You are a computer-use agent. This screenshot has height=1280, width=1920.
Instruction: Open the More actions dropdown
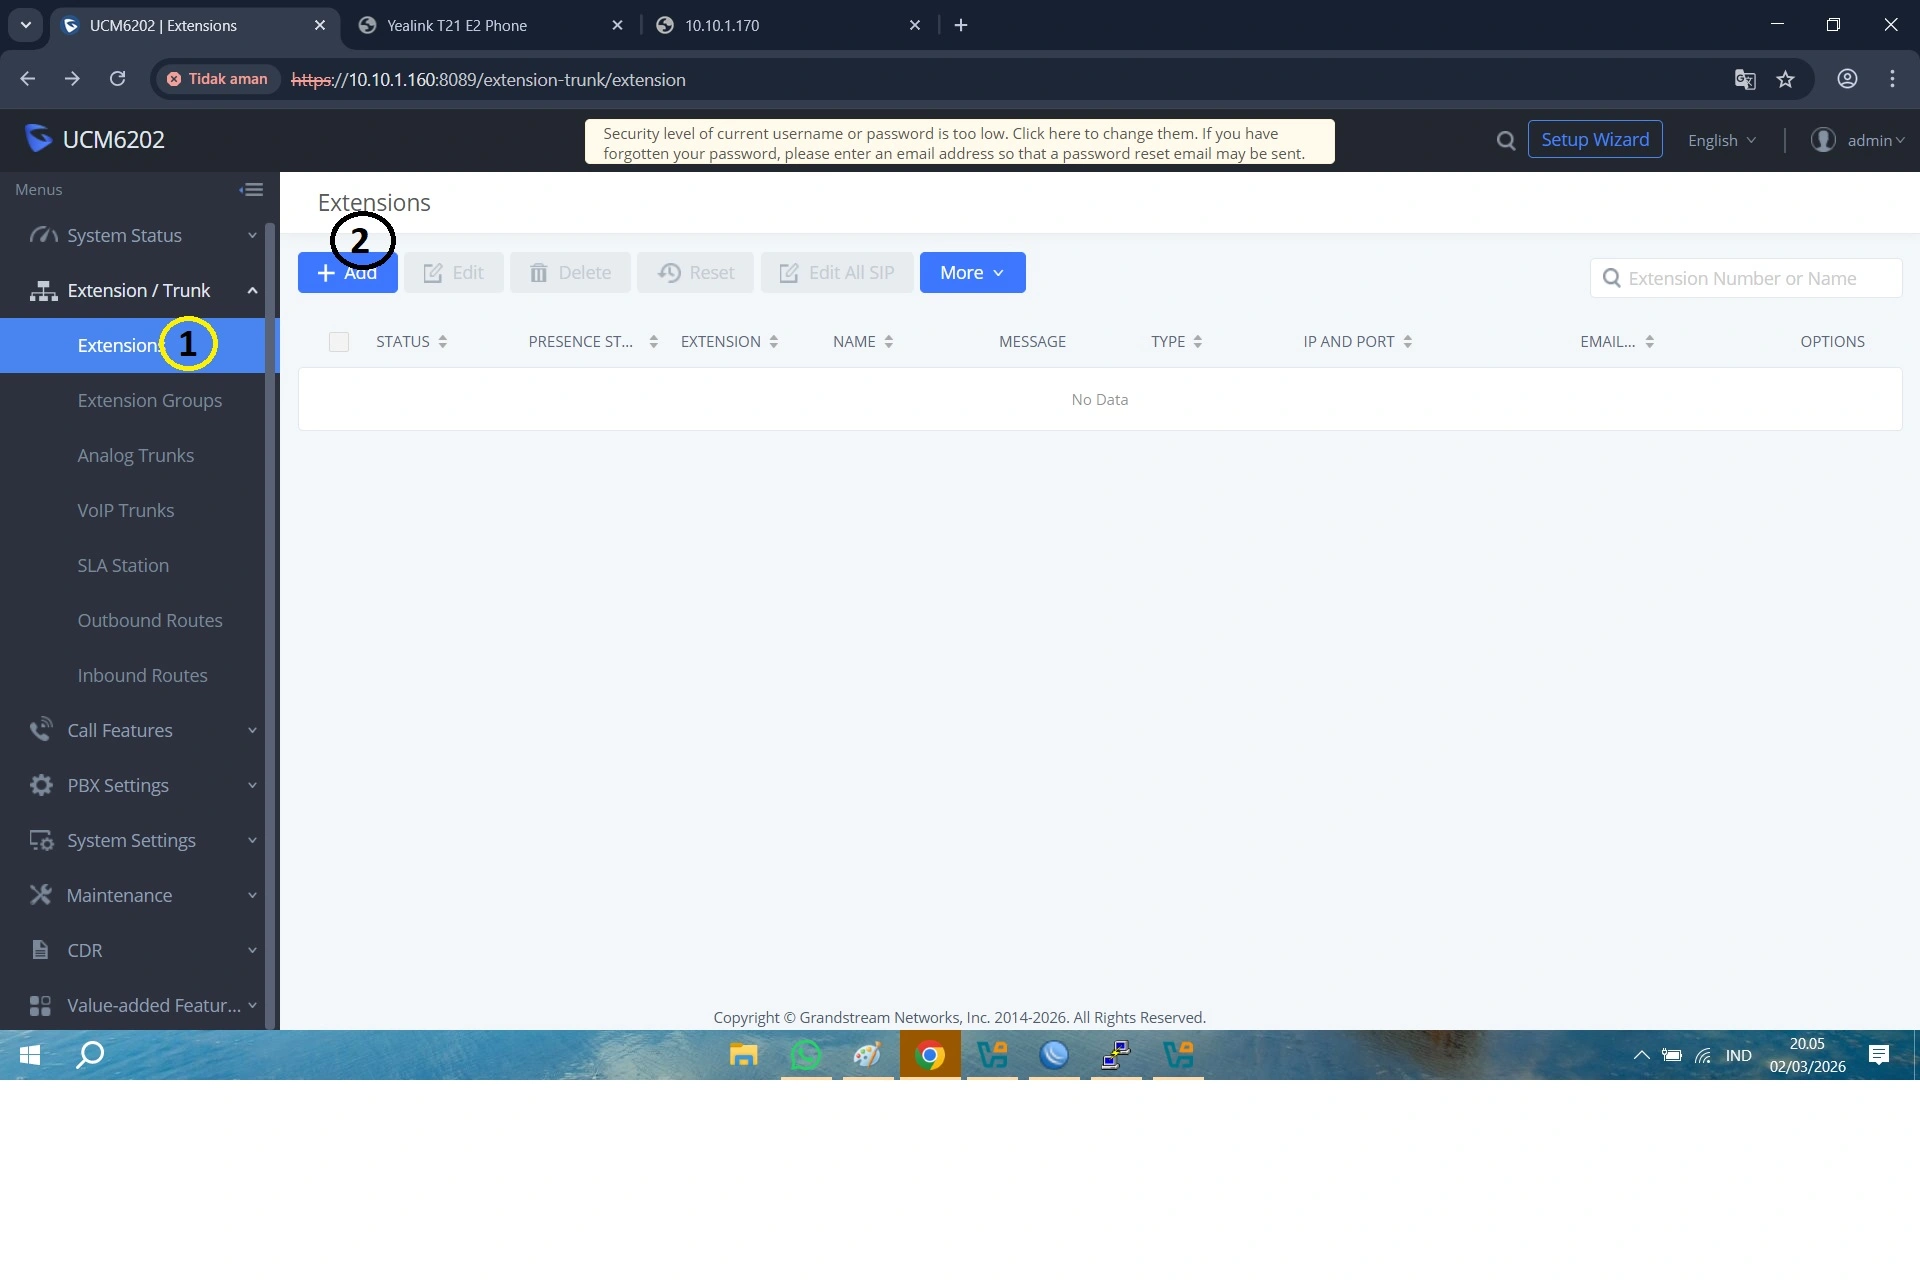(971, 272)
